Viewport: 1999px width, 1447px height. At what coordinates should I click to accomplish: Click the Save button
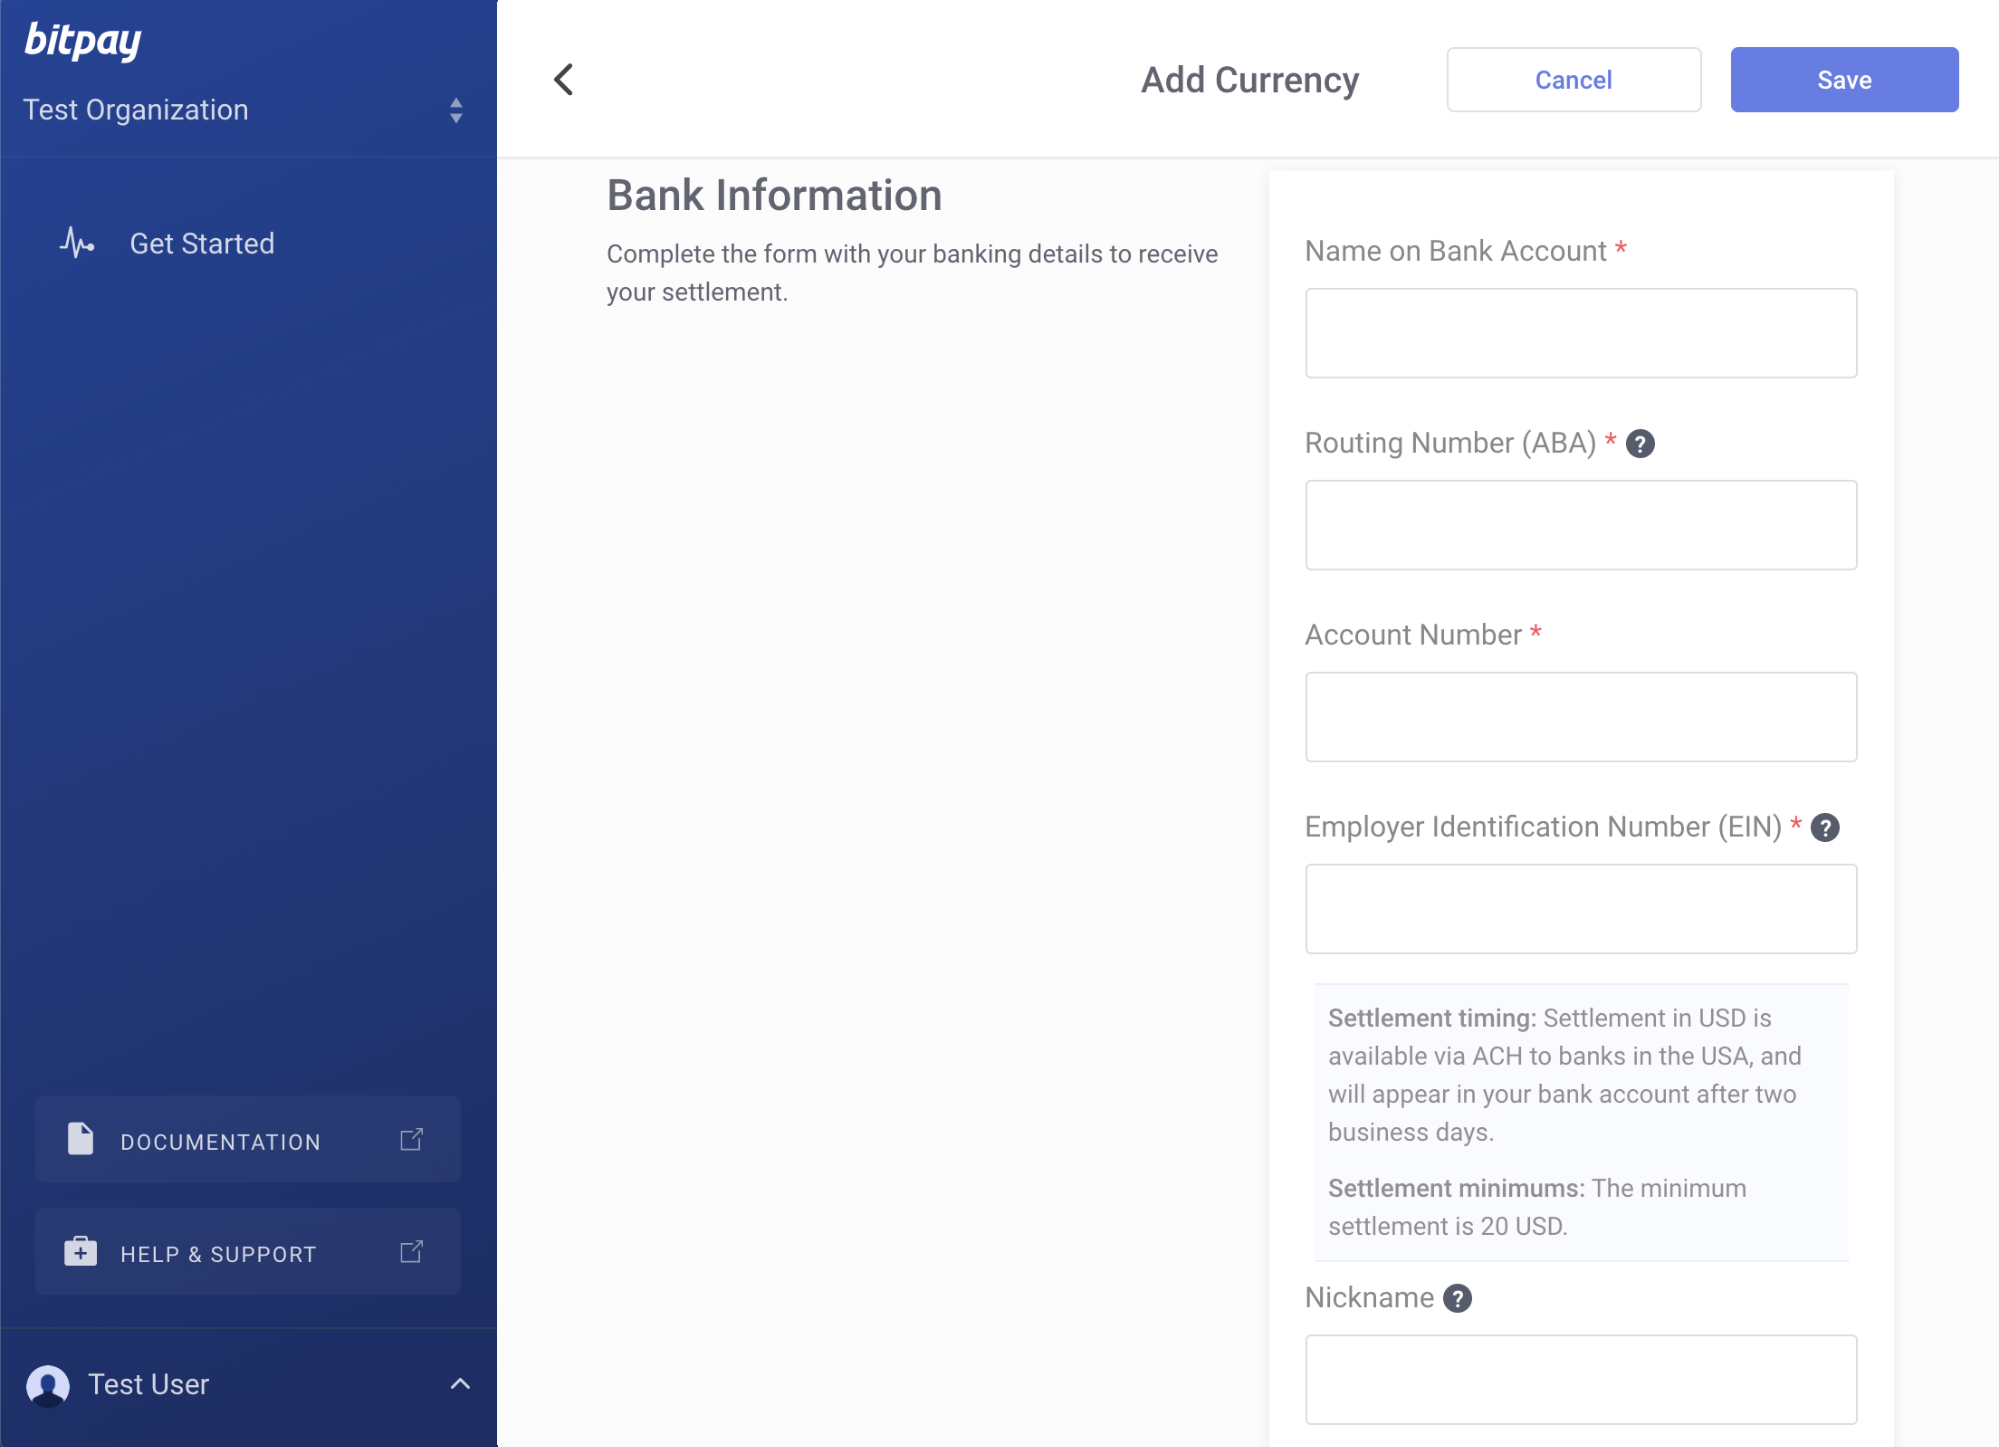tap(1844, 80)
